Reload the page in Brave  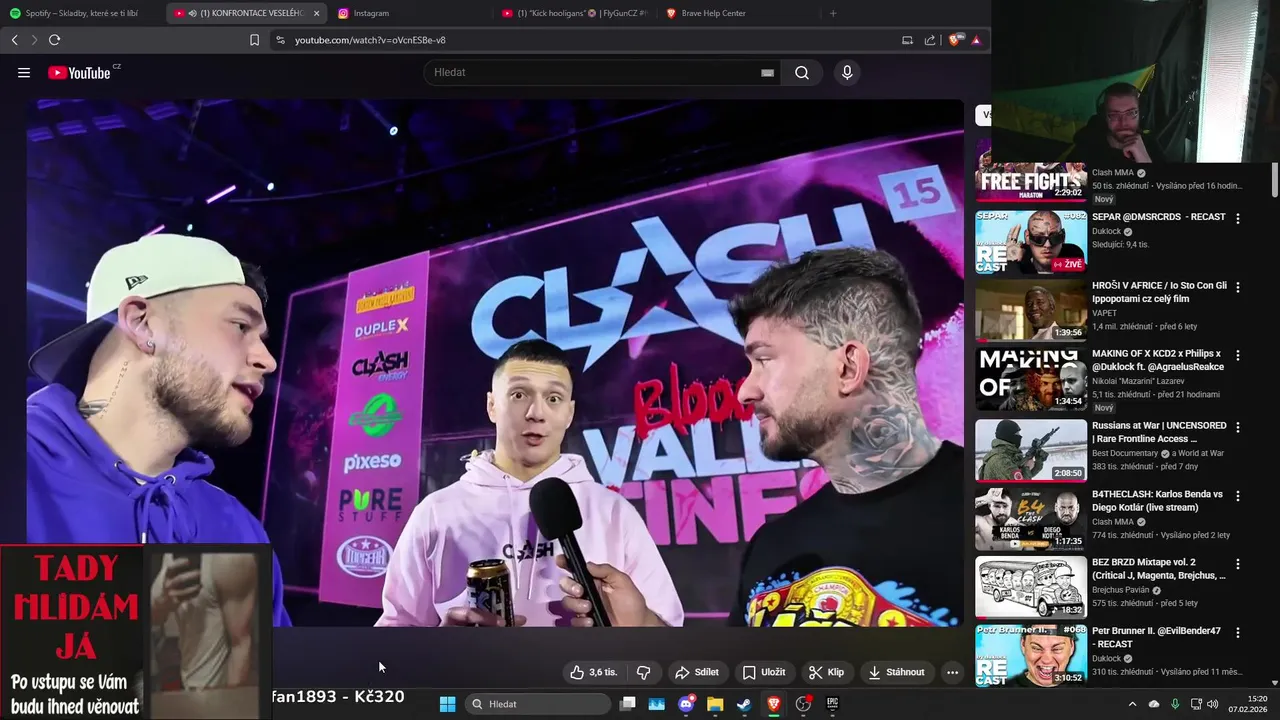pyautogui.click(x=54, y=40)
